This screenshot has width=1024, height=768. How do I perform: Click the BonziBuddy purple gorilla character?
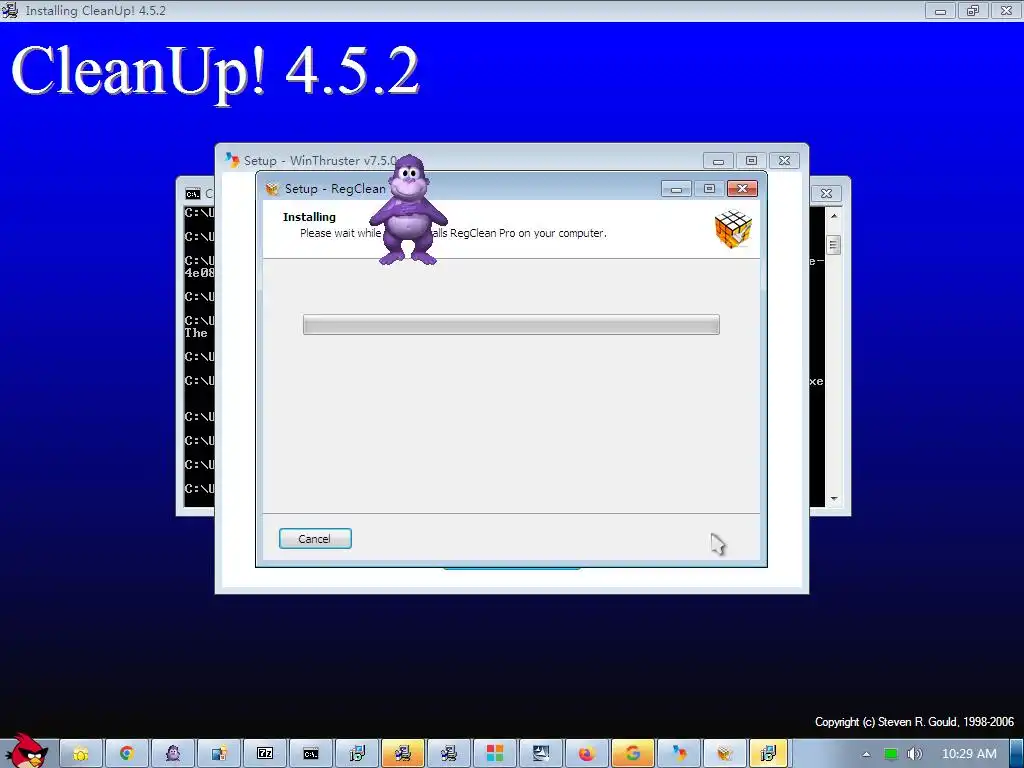pos(408,210)
